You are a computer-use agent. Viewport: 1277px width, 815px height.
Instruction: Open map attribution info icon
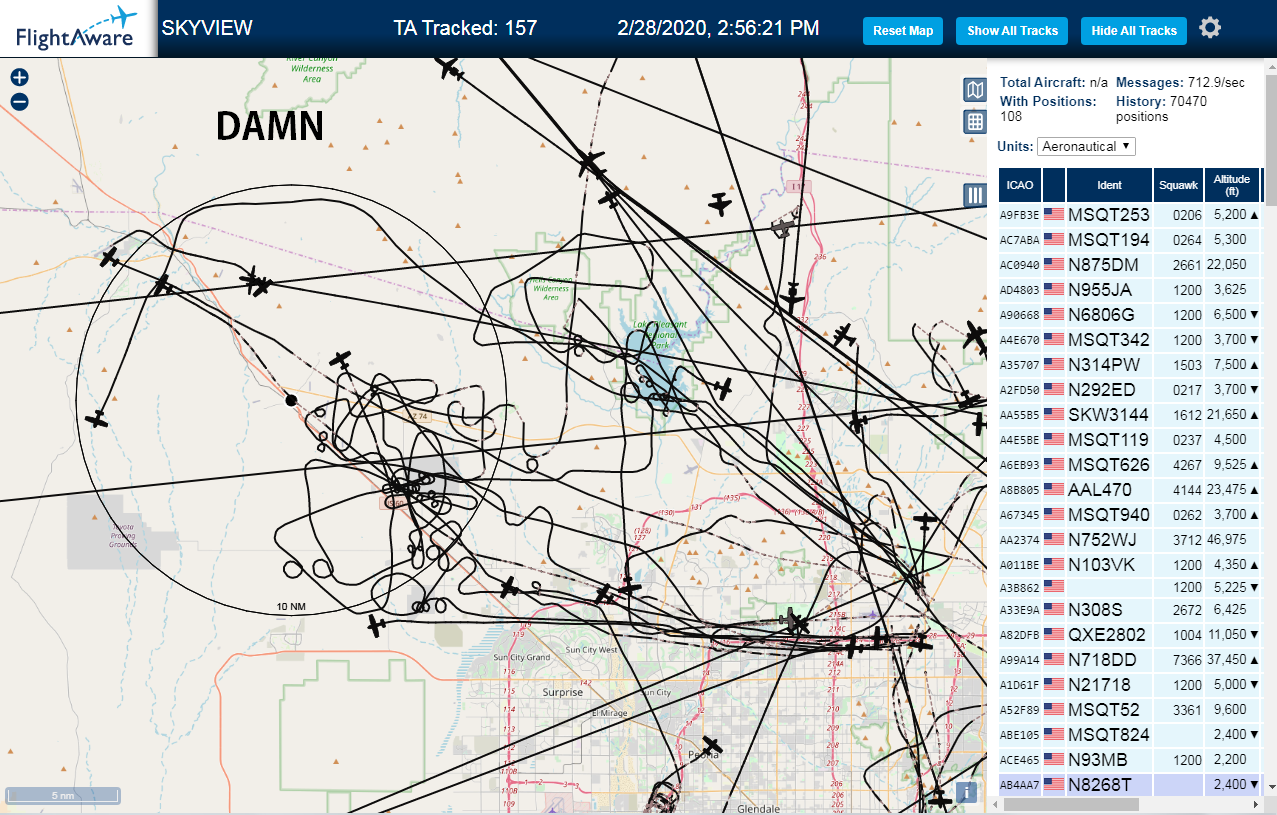click(966, 792)
